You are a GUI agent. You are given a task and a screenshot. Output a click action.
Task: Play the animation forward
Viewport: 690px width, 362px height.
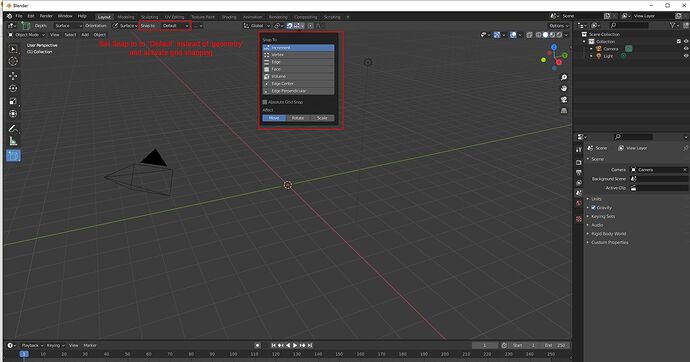click(295, 346)
